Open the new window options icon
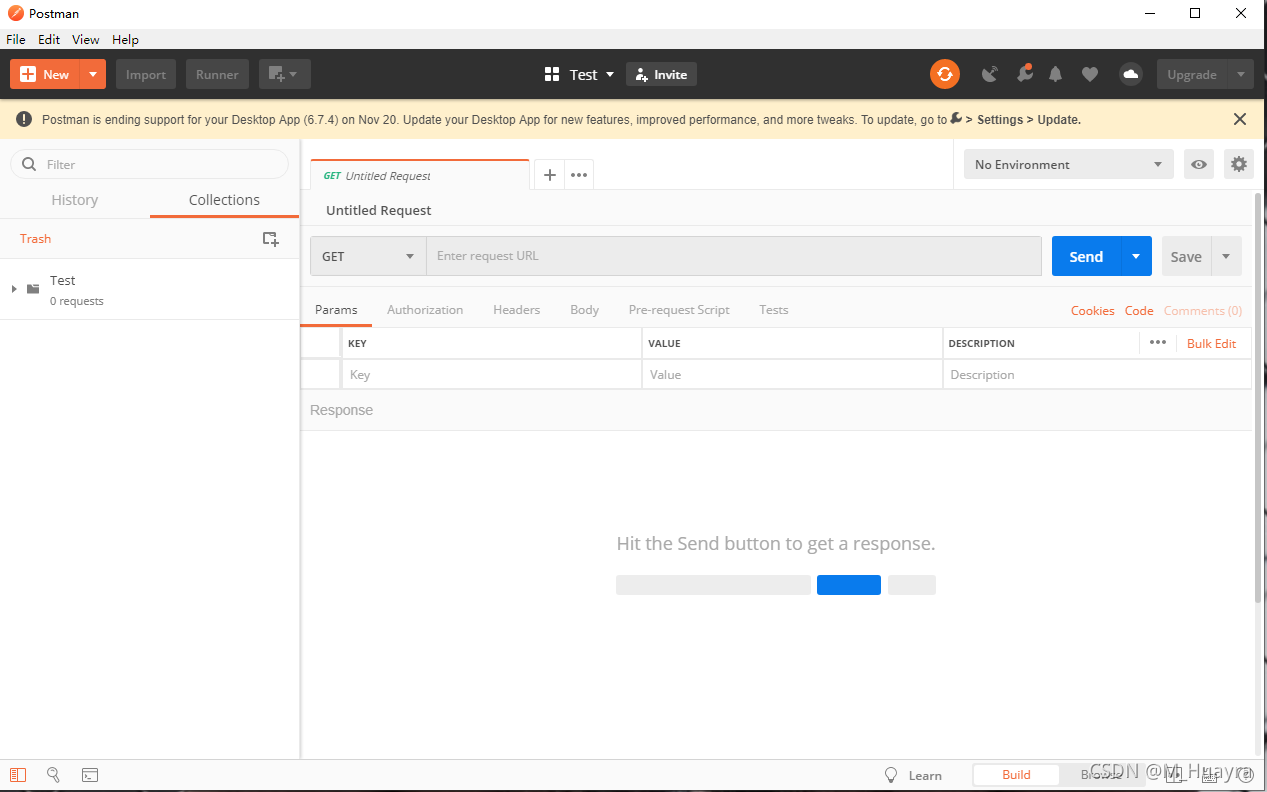This screenshot has width=1267, height=792. (x=284, y=74)
